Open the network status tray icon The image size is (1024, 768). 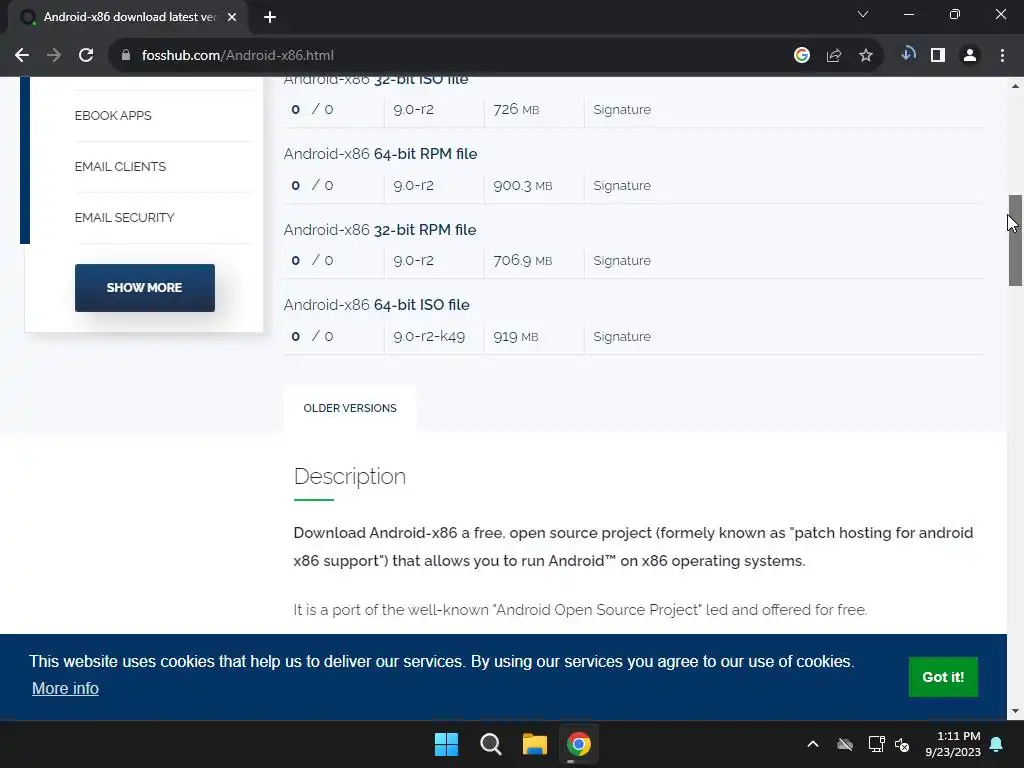pyautogui.click(x=876, y=744)
